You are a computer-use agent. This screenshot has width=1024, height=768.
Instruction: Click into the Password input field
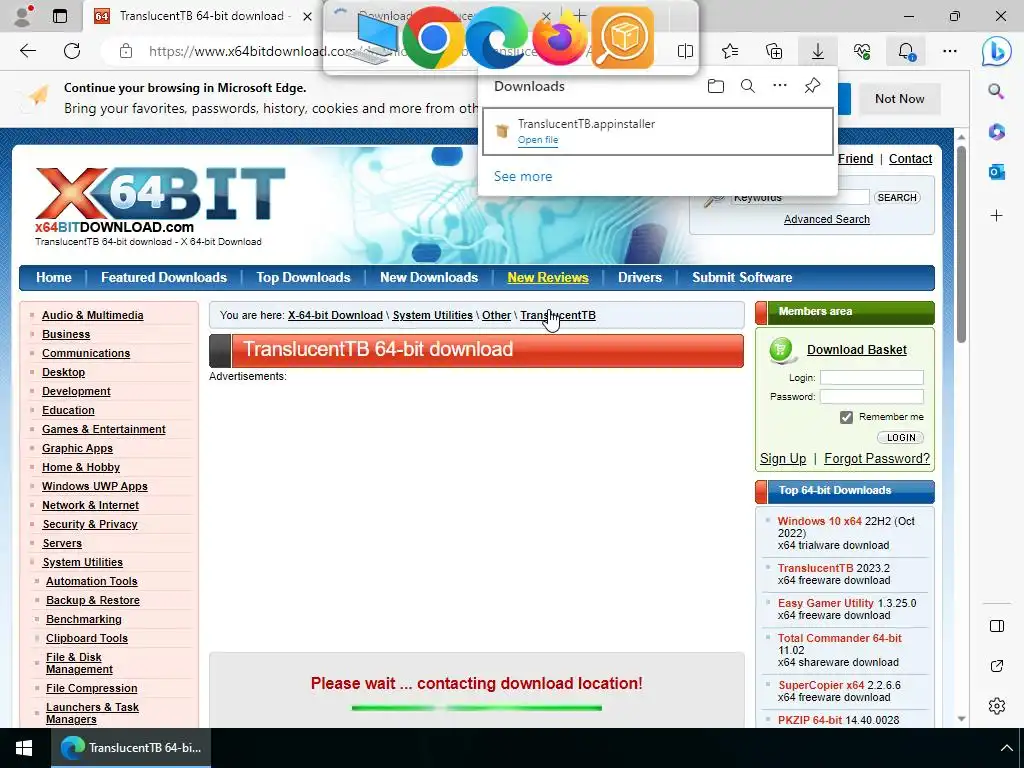(872, 396)
